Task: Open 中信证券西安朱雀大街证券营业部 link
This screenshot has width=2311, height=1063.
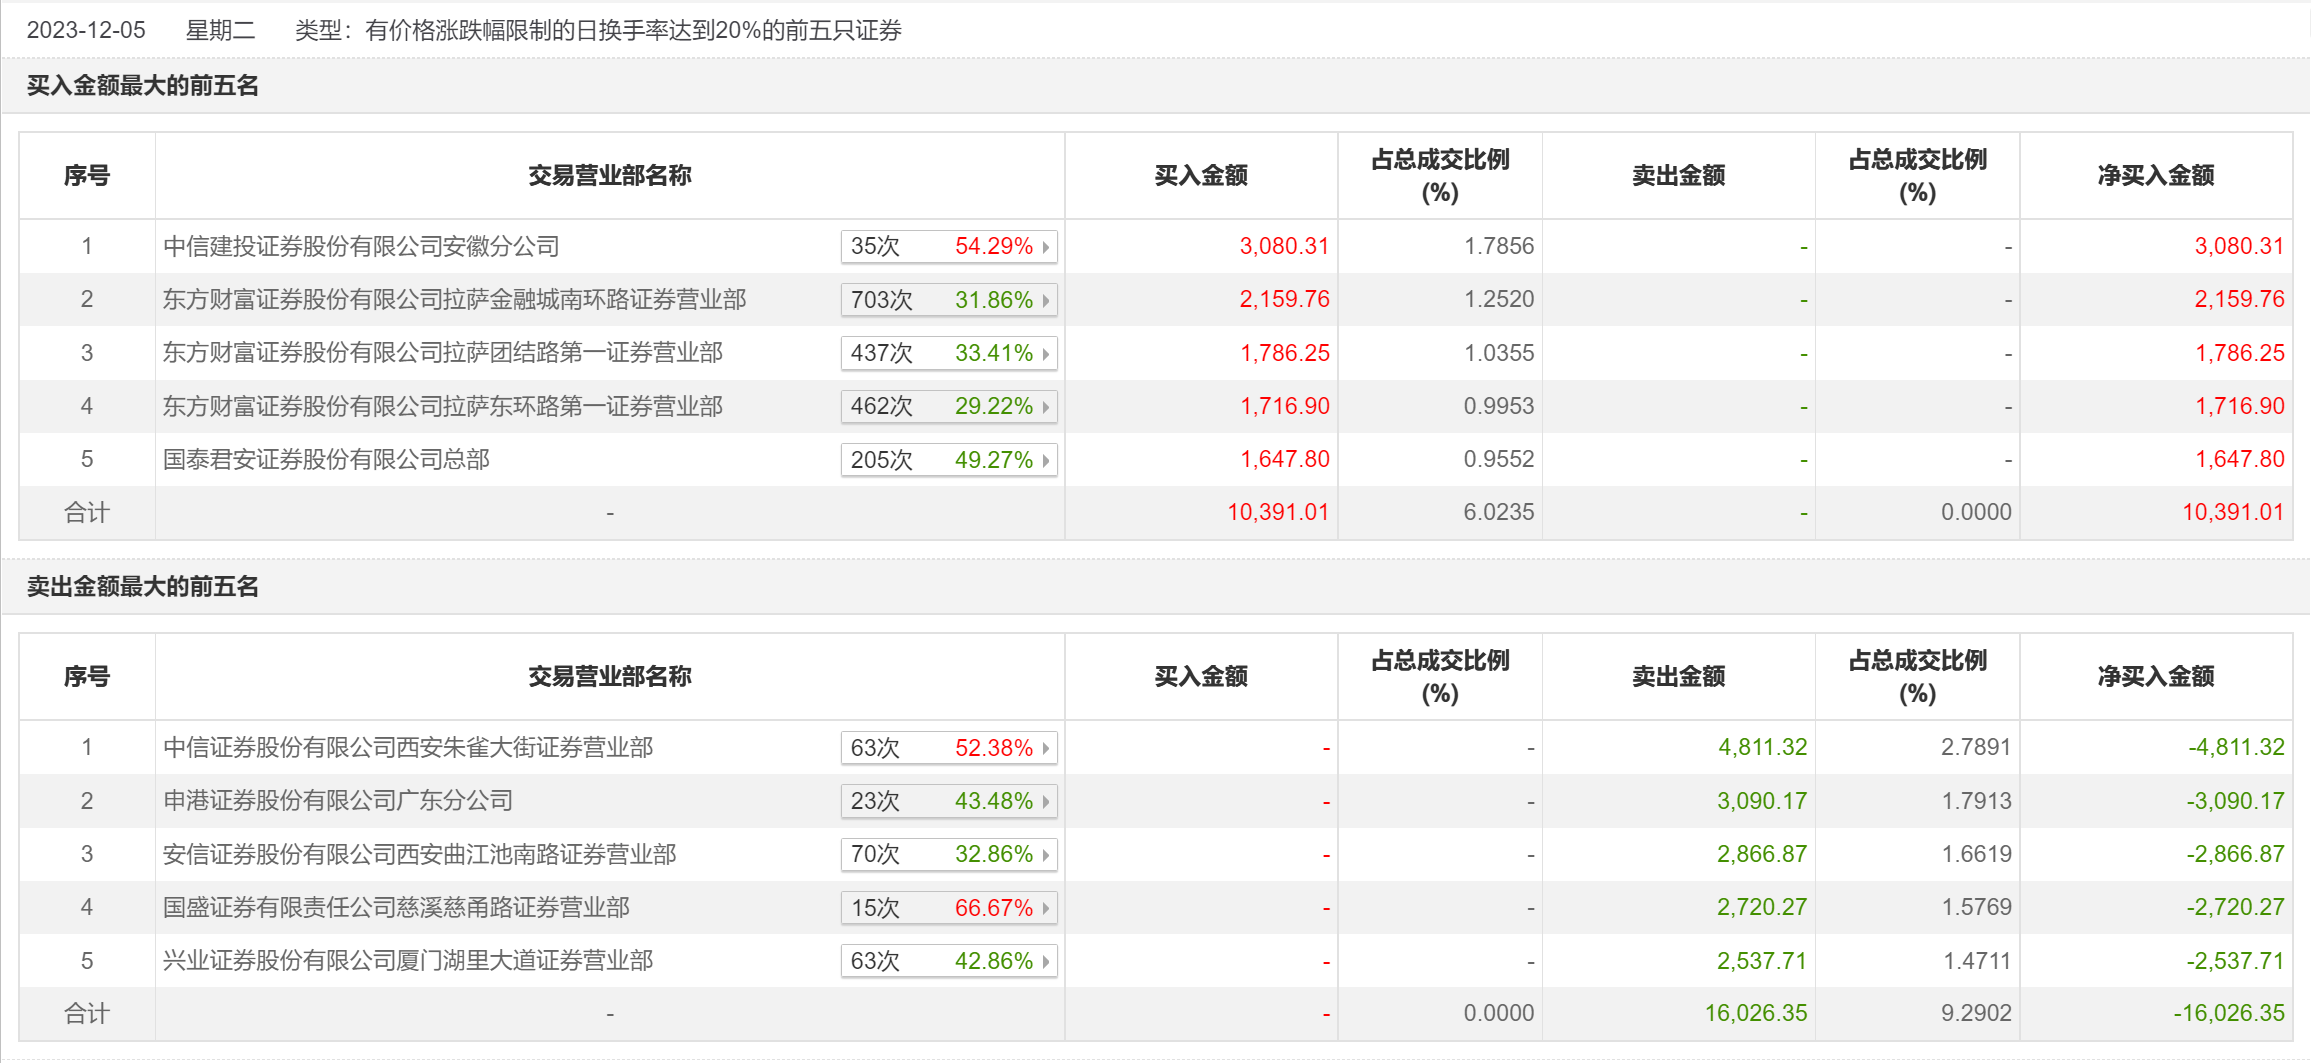Action: point(408,747)
